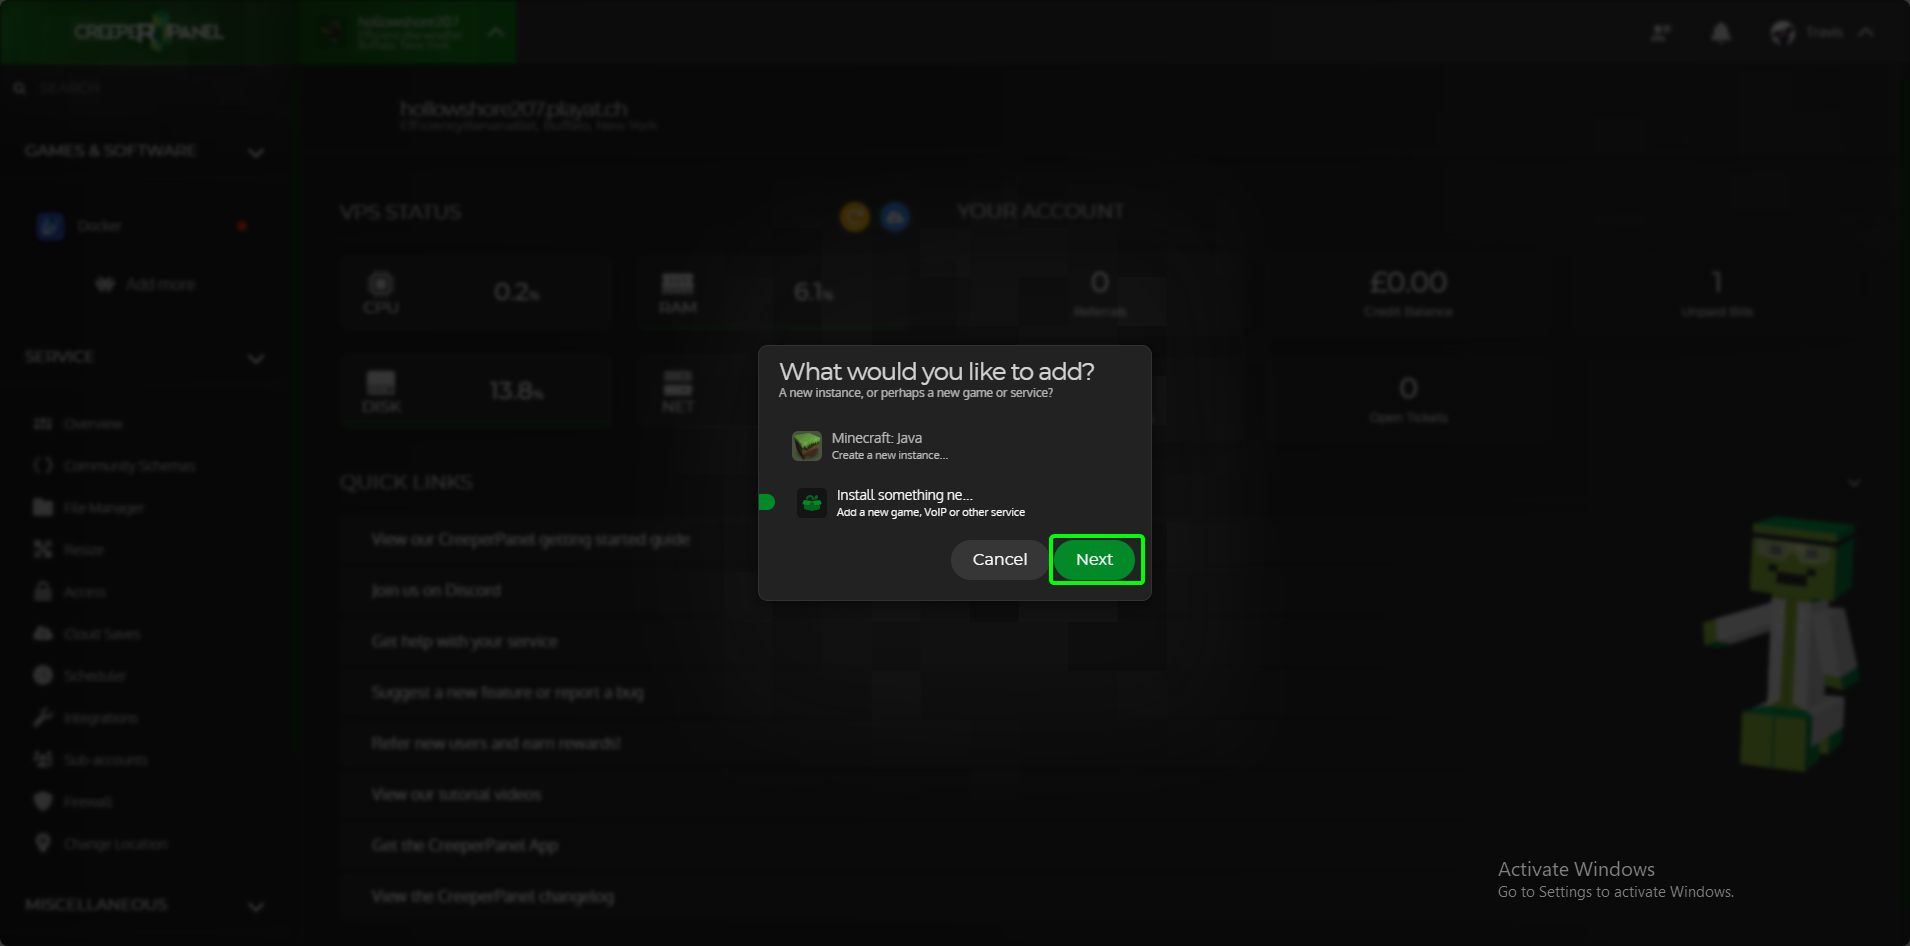This screenshot has height=946, width=1910.
Task: Open Refer new users and earn rewards
Action: 496,744
